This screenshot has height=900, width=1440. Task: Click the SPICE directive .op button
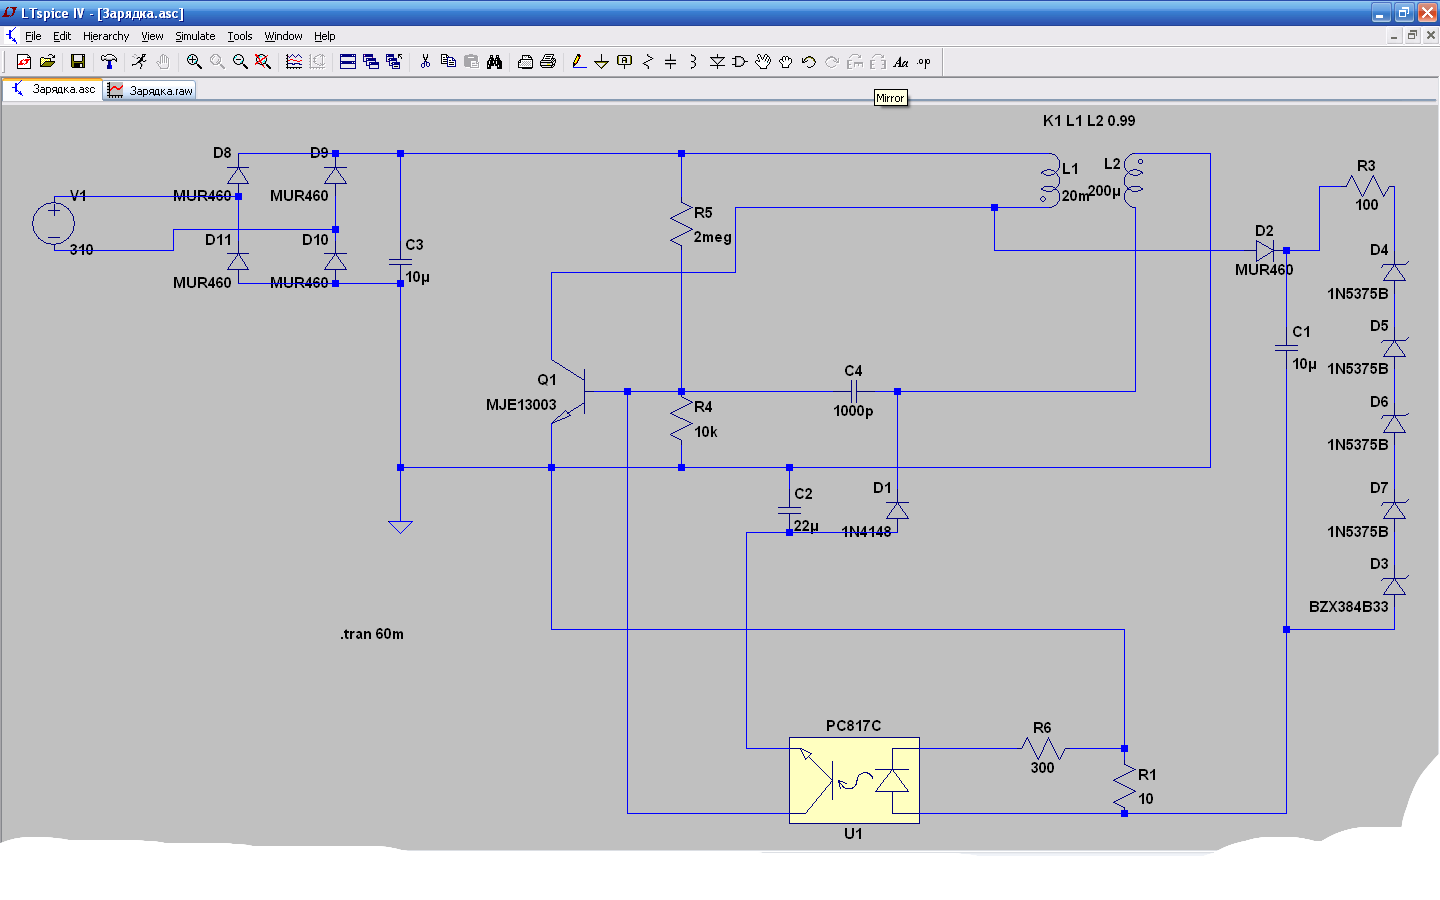[924, 62]
